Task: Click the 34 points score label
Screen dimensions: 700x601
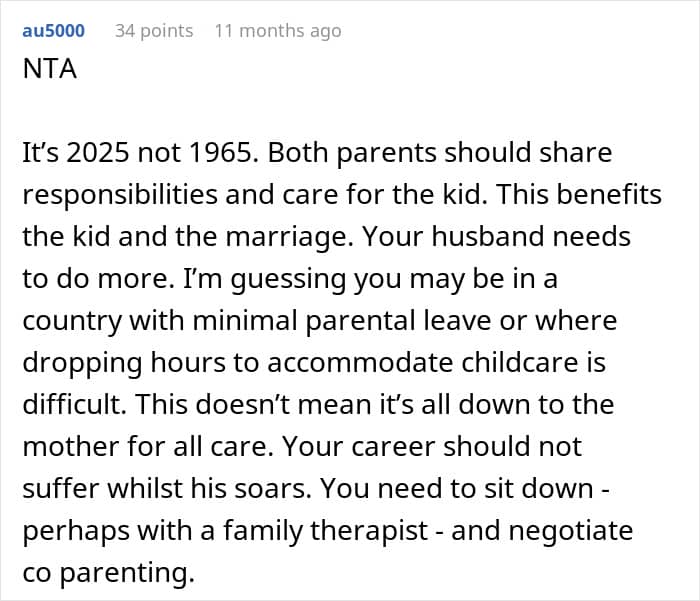Action: 154,31
